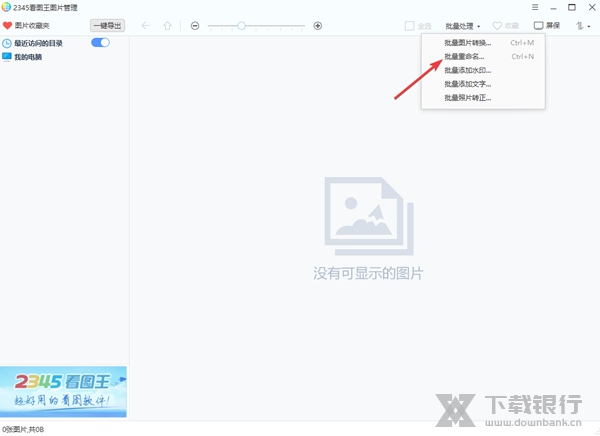Choose 批量图片转换 from the menu

(468, 43)
